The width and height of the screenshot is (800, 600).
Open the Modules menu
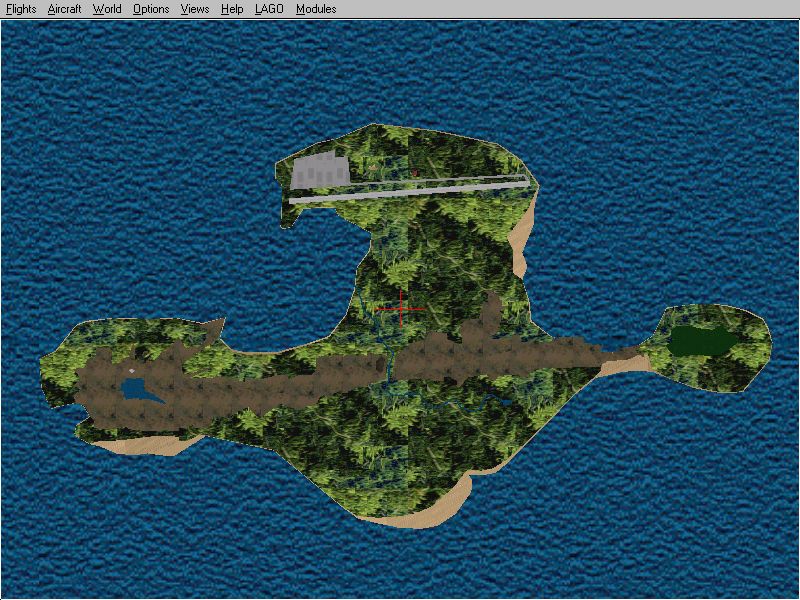pyautogui.click(x=316, y=9)
